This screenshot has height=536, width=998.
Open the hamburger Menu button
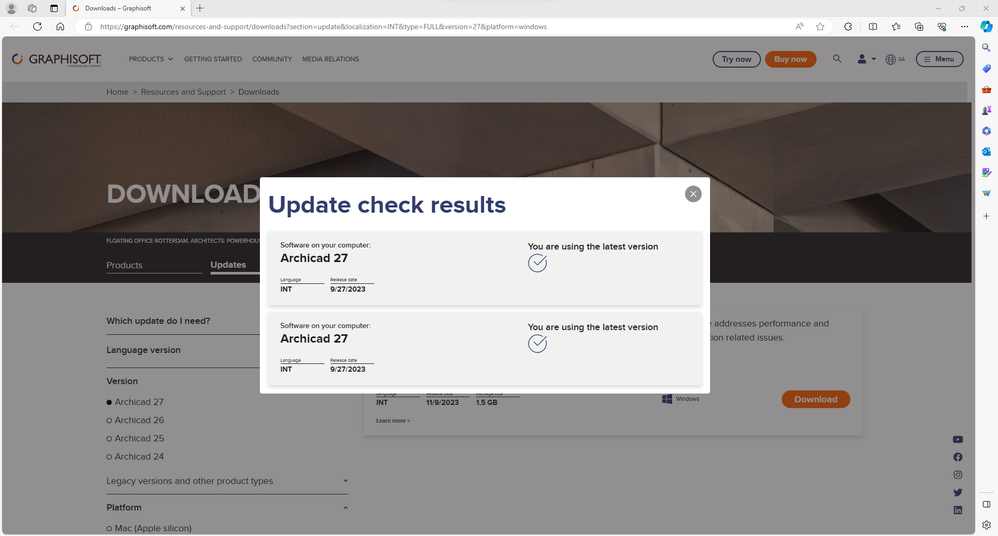pos(939,59)
